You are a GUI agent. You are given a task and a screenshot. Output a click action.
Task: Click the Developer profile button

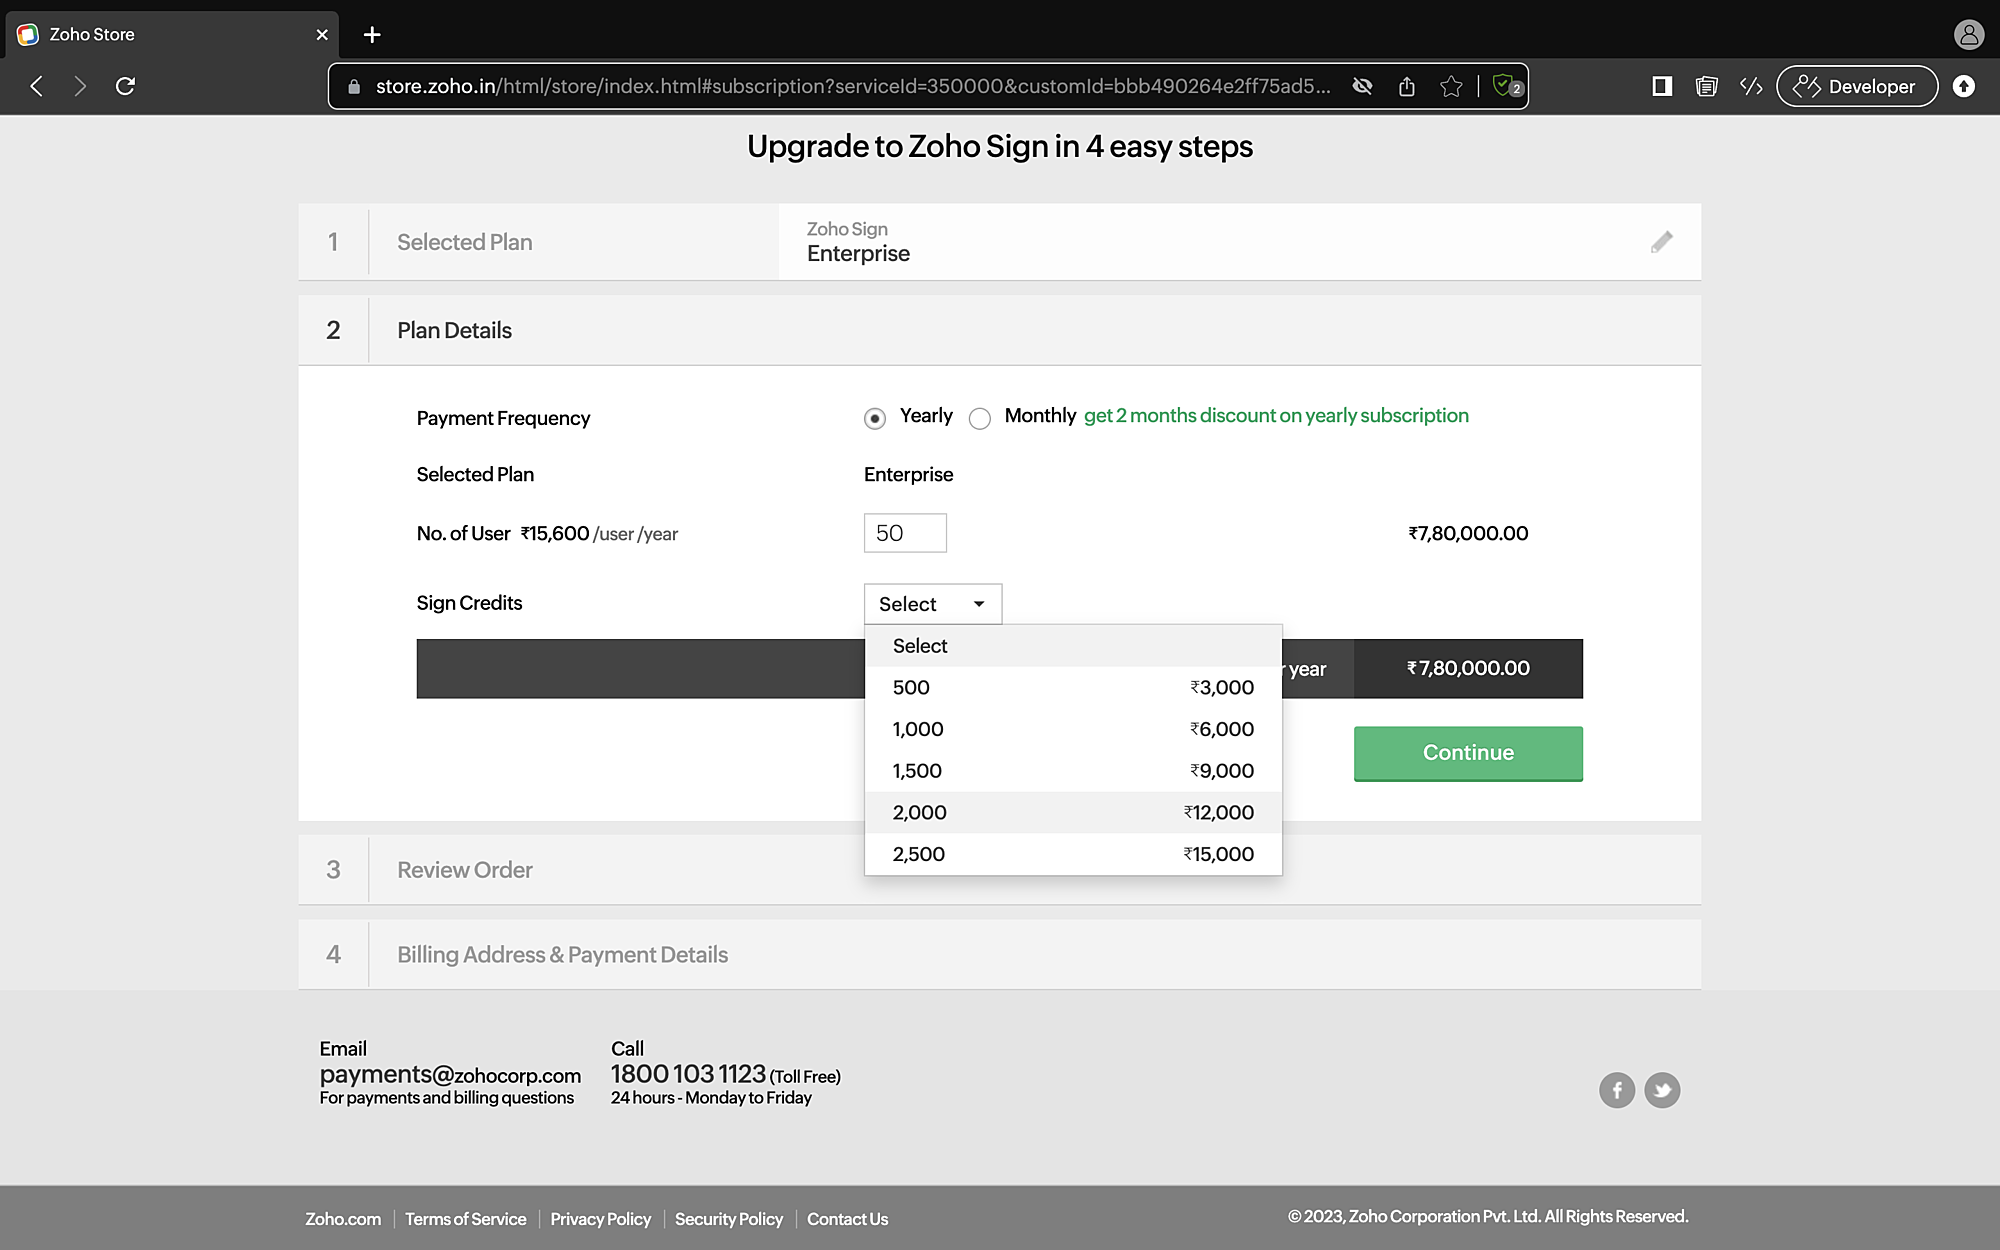(1857, 86)
